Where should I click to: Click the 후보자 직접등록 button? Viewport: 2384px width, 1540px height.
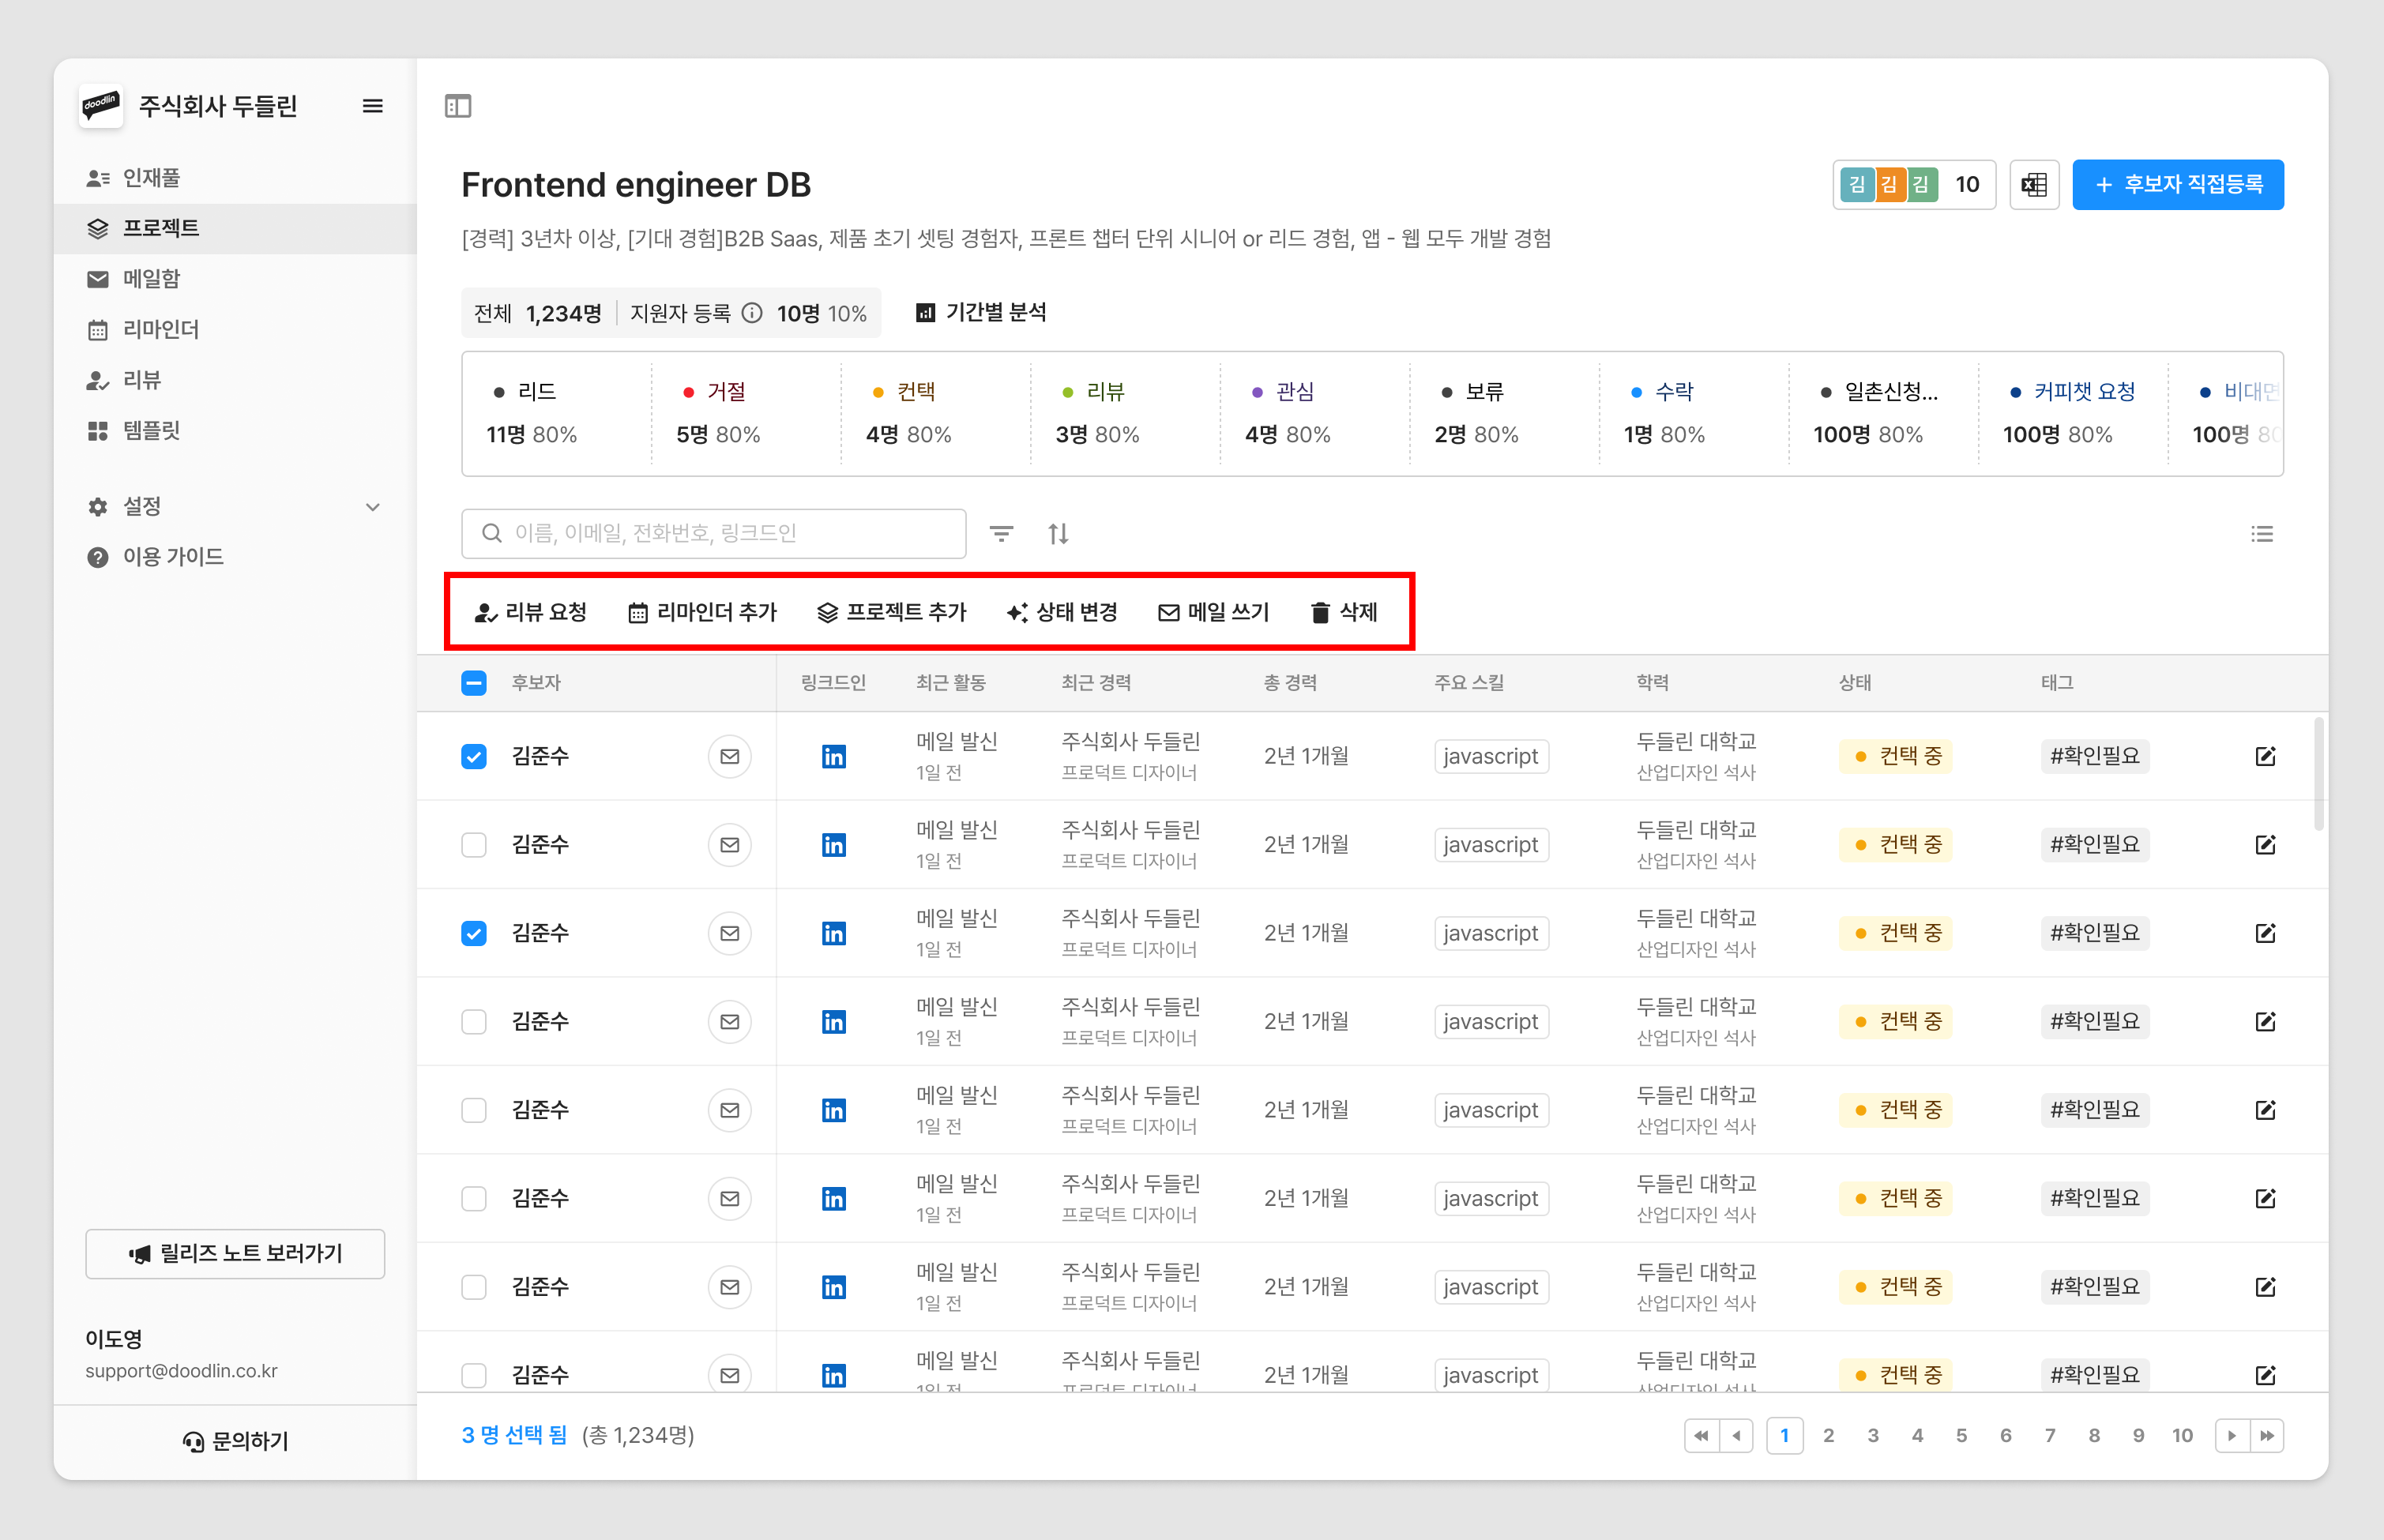(2177, 185)
